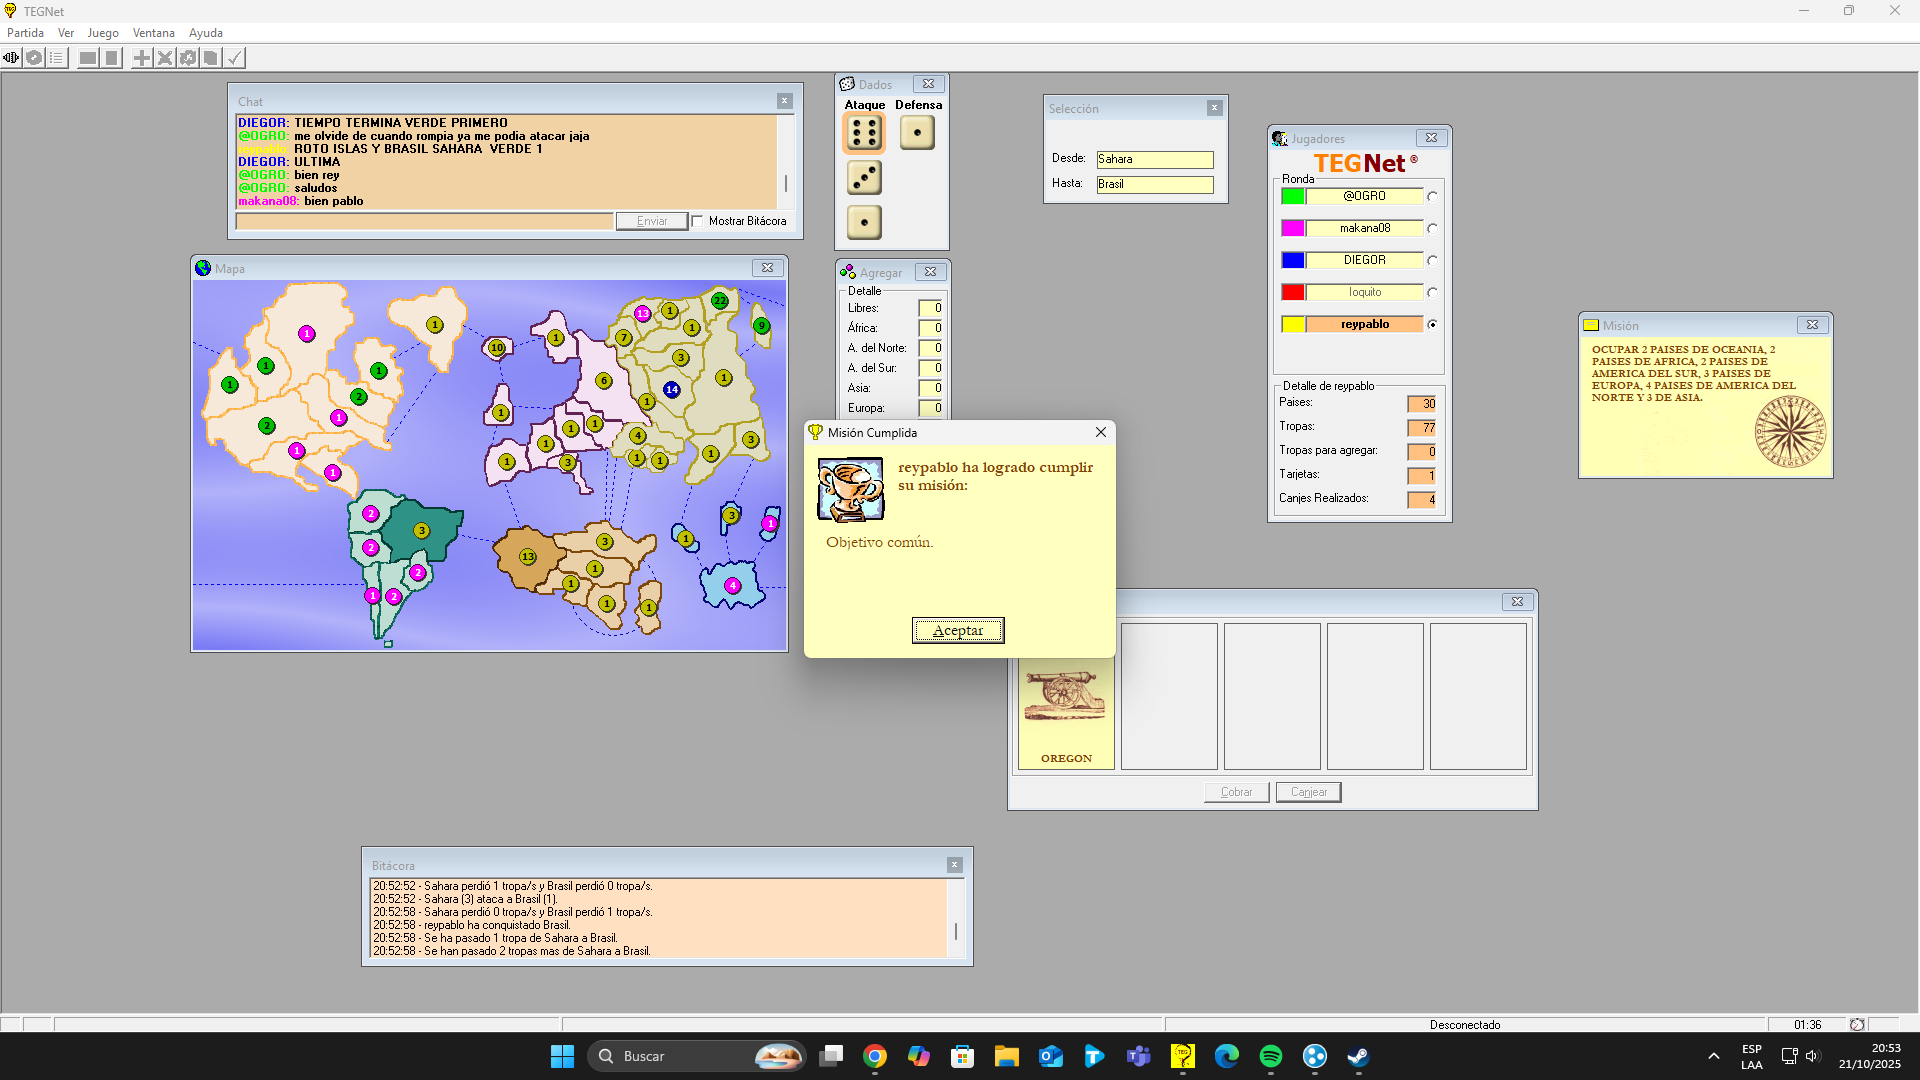Click the list icon in the toolbar

pos(57,58)
